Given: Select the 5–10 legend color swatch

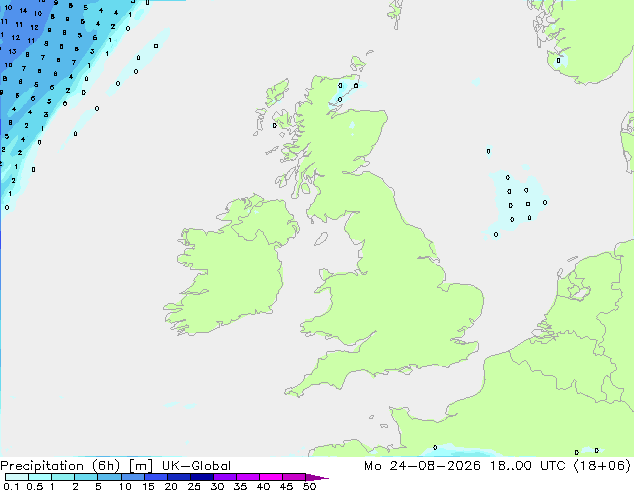Looking at the screenshot, I should (x=109, y=477).
